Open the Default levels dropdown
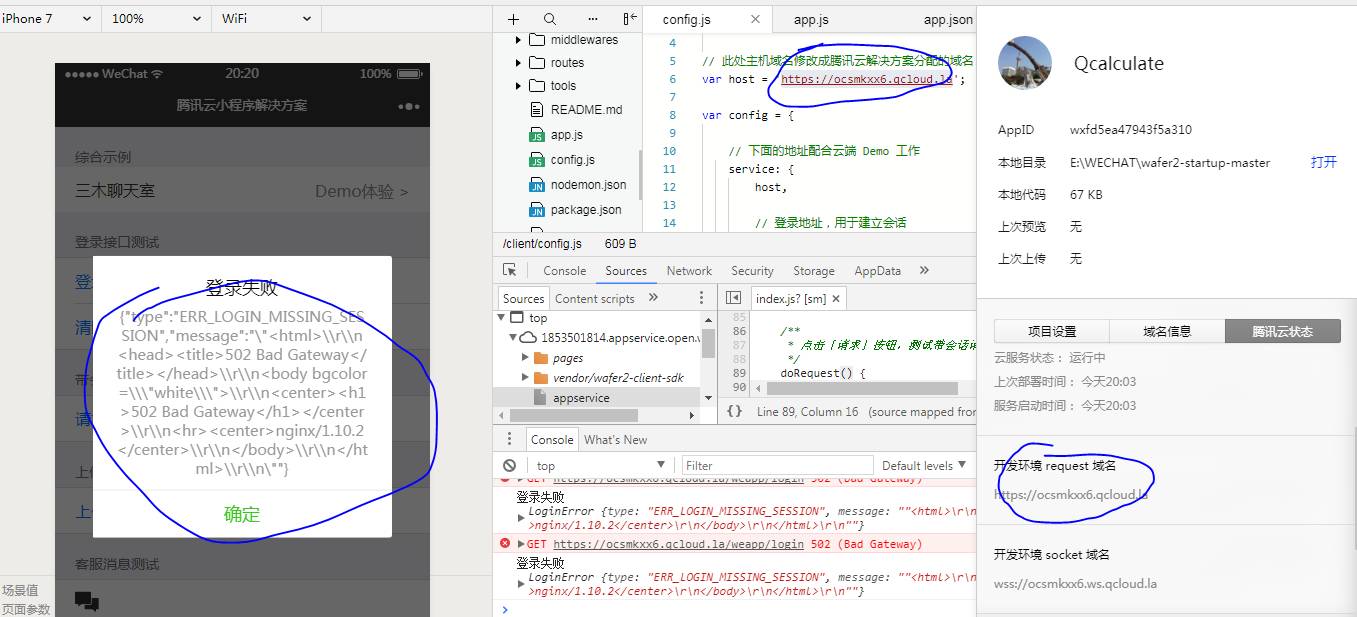The image size is (1357, 617). 924,466
